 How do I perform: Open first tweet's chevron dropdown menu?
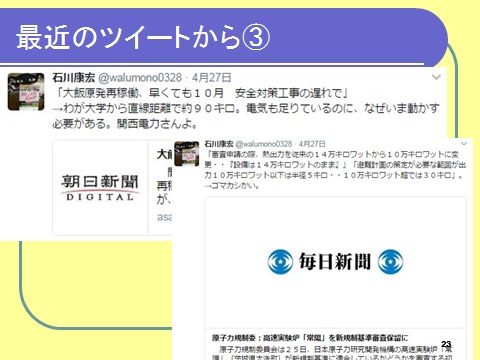tap(436, 77)
